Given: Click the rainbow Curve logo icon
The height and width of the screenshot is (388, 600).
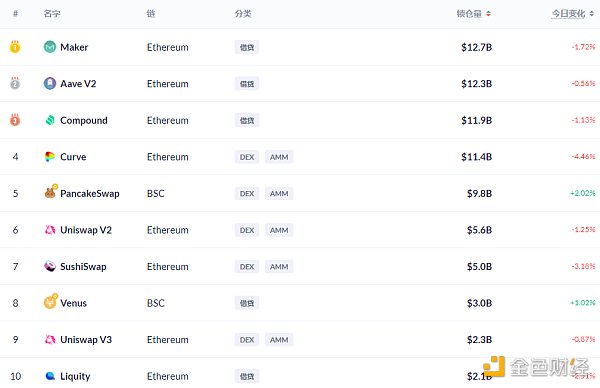Looking at the screenshot, I should [x=50, y=157].
